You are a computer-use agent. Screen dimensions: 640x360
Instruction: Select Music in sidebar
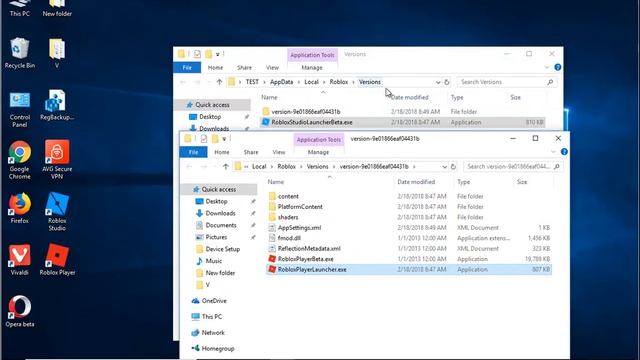click(213, 261)
